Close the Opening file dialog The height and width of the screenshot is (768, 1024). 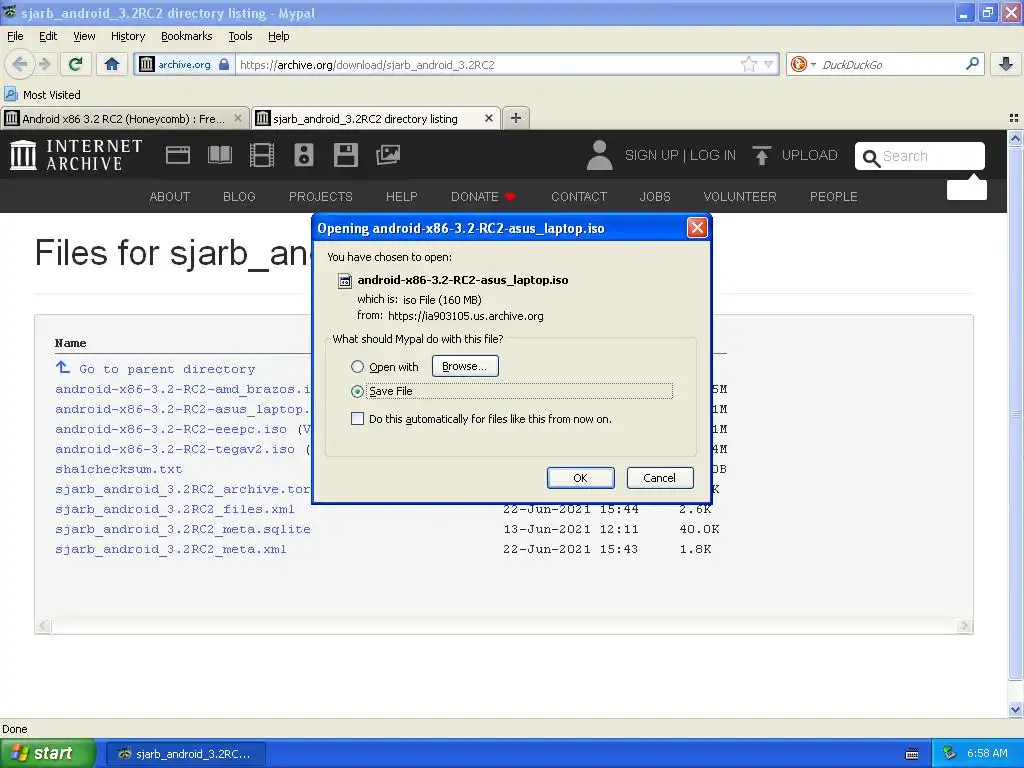[x=697, y=228]
